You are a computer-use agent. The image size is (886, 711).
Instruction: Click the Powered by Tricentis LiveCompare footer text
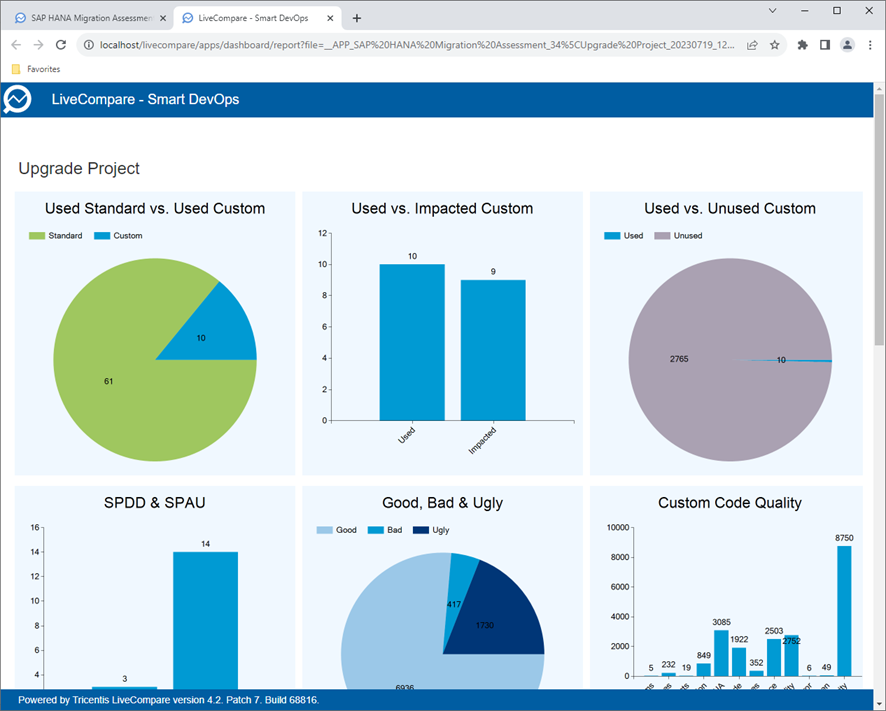(x=168, y=700)
